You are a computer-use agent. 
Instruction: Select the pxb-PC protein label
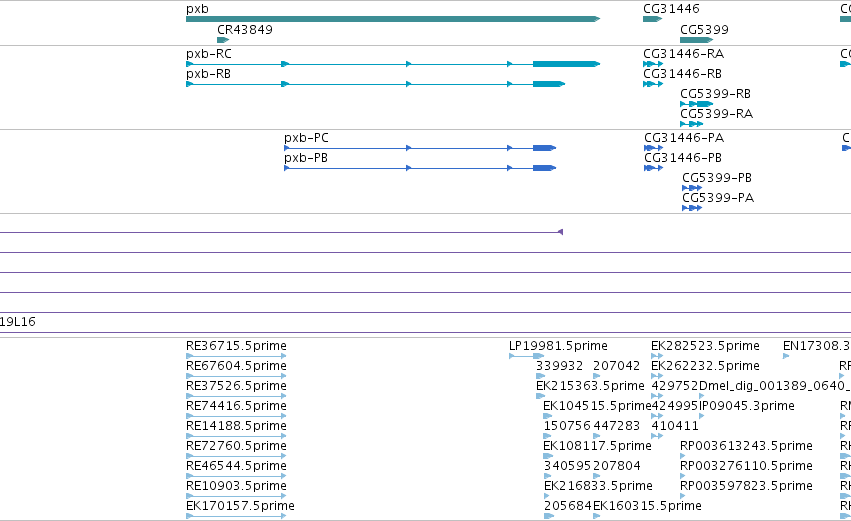306,138
